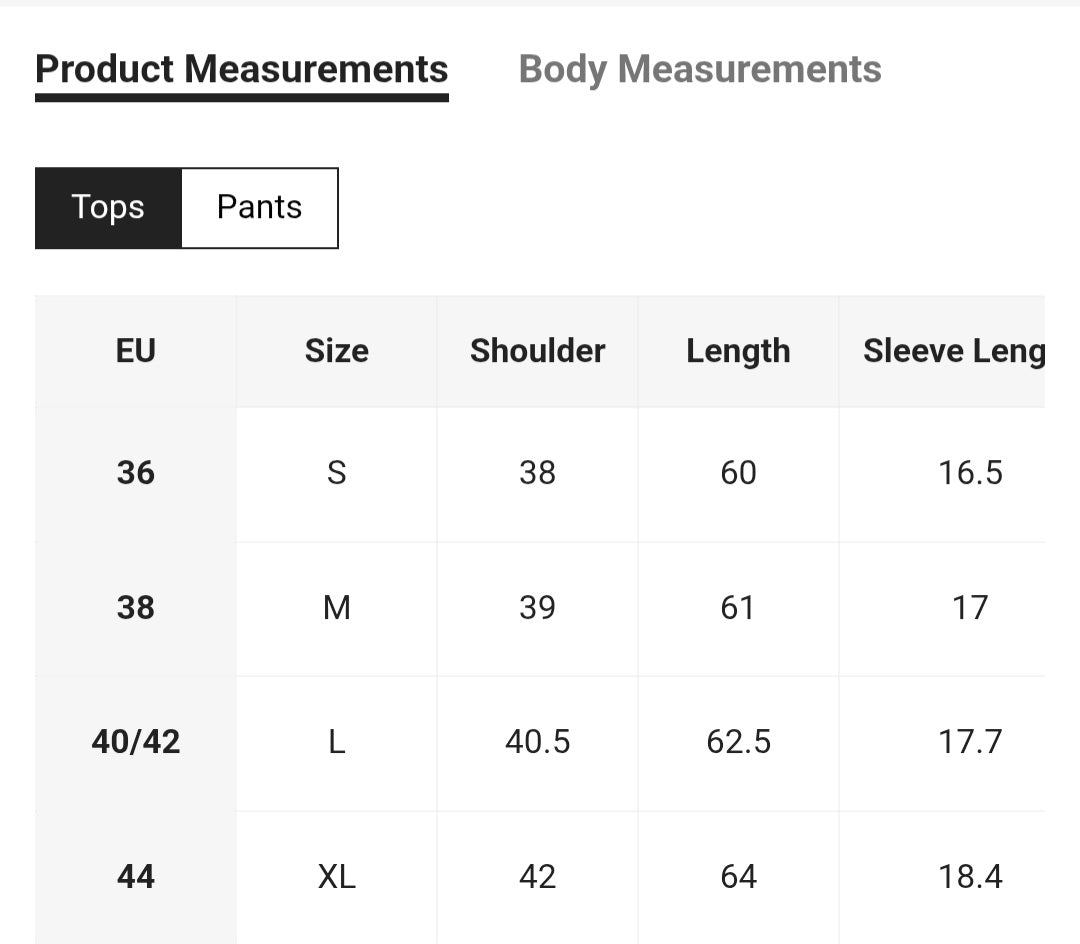Viewport: 1080px width, 944px height.
Task: Switch to the Product Measurements tab
Action: tap(241, 70)
